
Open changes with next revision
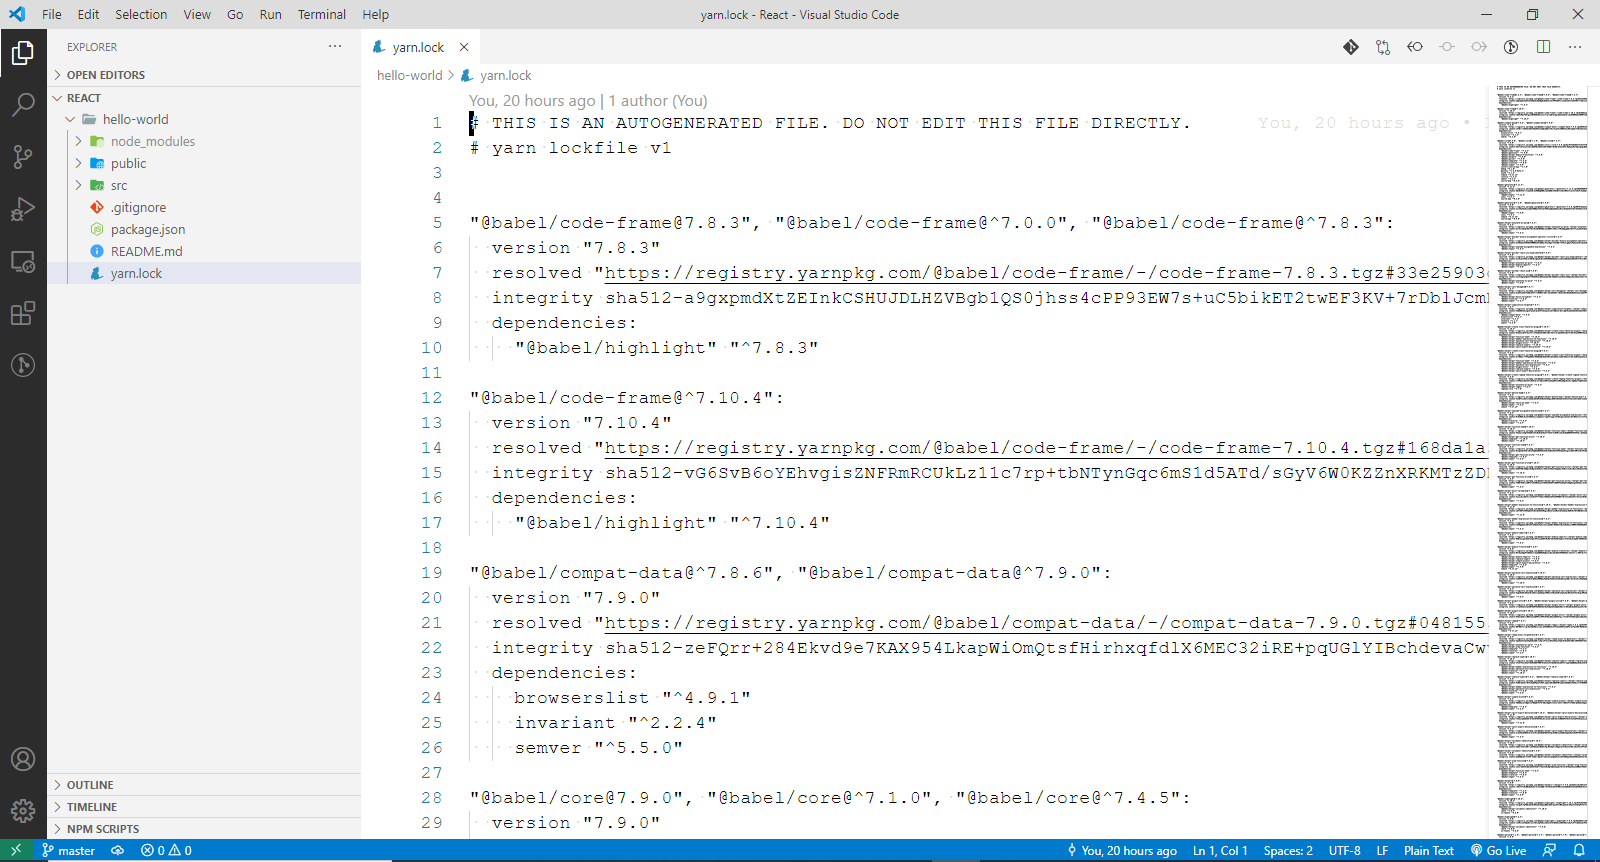tap(1479, 47)
